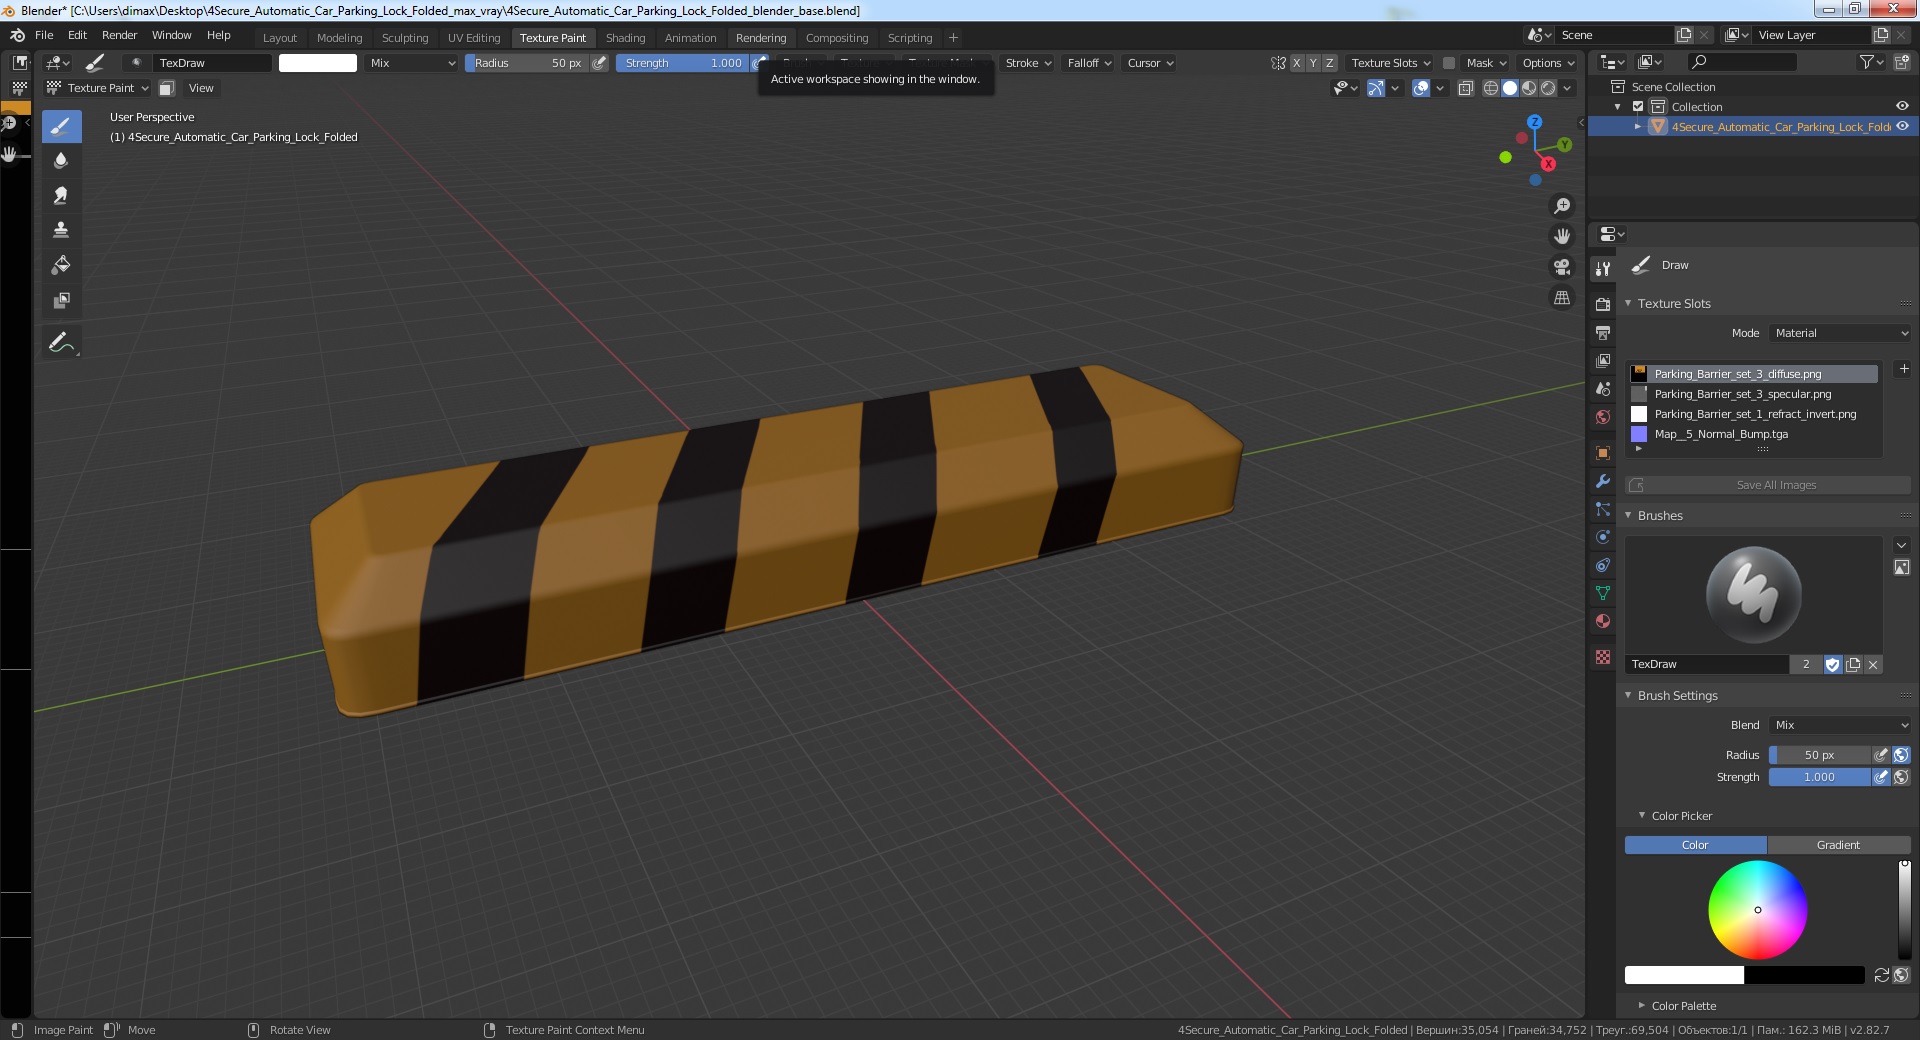This screenshot has height=1040, width=1920.
Task: Select the Clone stamp tool
Action: point(61,231)
